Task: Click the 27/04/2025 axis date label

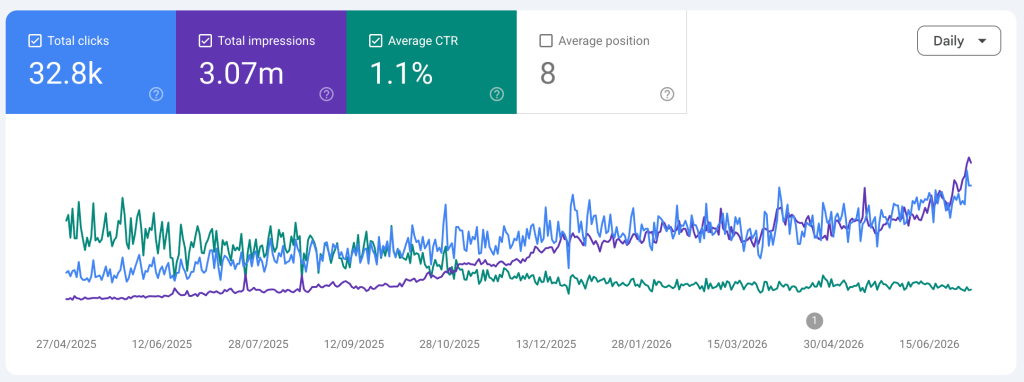Action: (x=66, y=344)
